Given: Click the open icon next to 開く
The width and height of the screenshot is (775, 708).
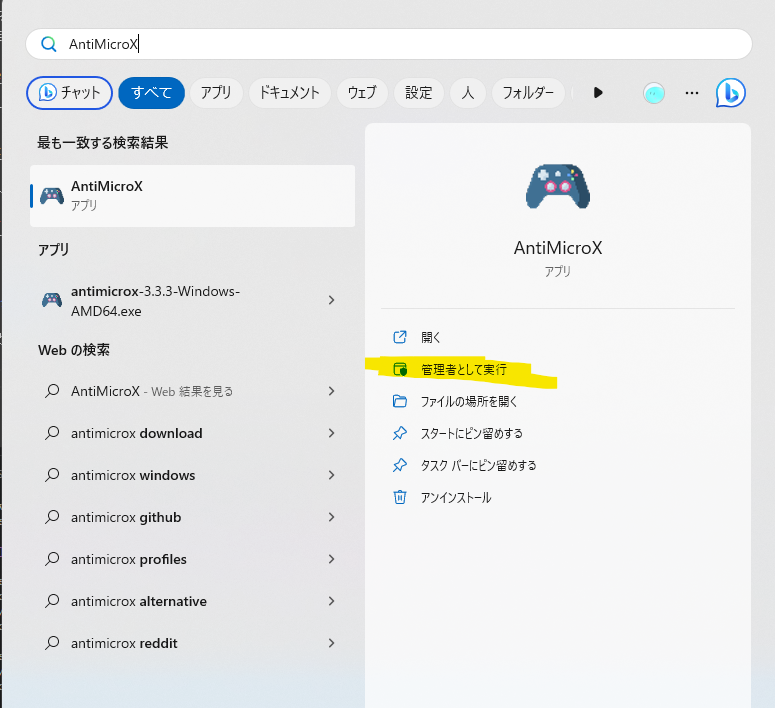Looking at the screenshot, I should pos(399,337).
